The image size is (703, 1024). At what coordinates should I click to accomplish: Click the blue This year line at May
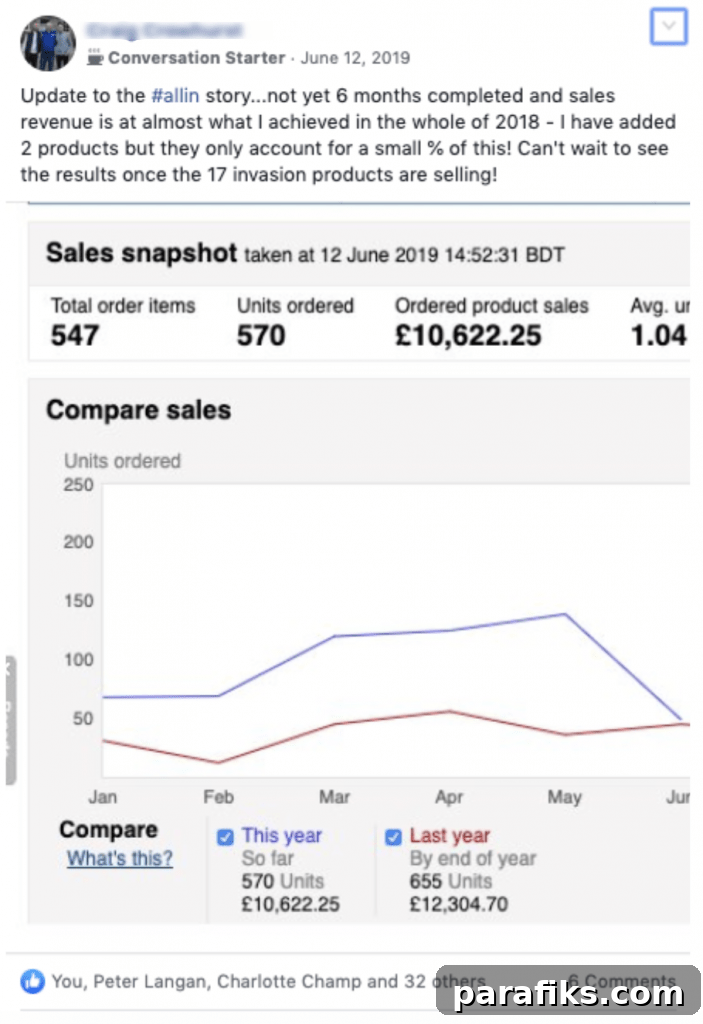[x=565, y=614]
